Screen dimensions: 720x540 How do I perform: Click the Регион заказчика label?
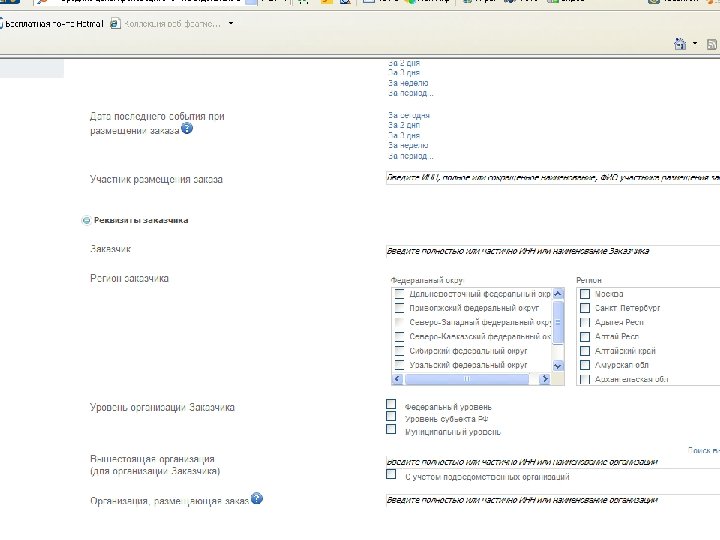[129, 278]
